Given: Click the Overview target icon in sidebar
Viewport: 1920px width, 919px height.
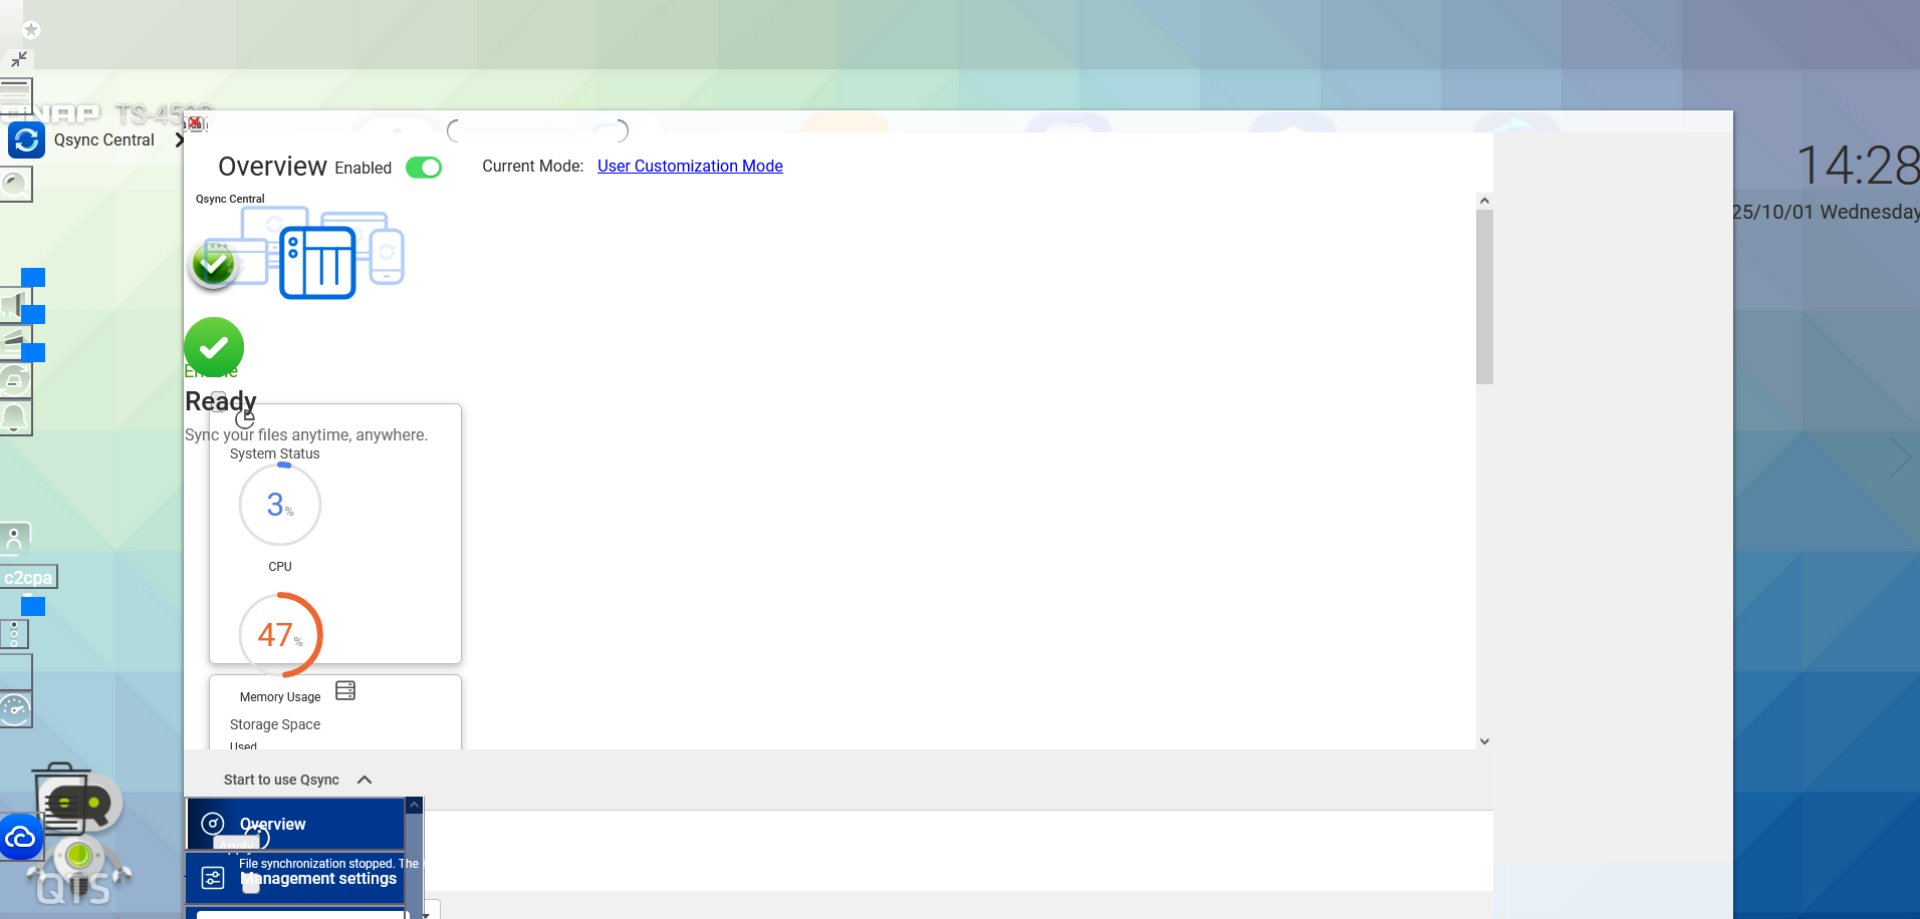Looking at the screenshot, I should click(213, 824).
